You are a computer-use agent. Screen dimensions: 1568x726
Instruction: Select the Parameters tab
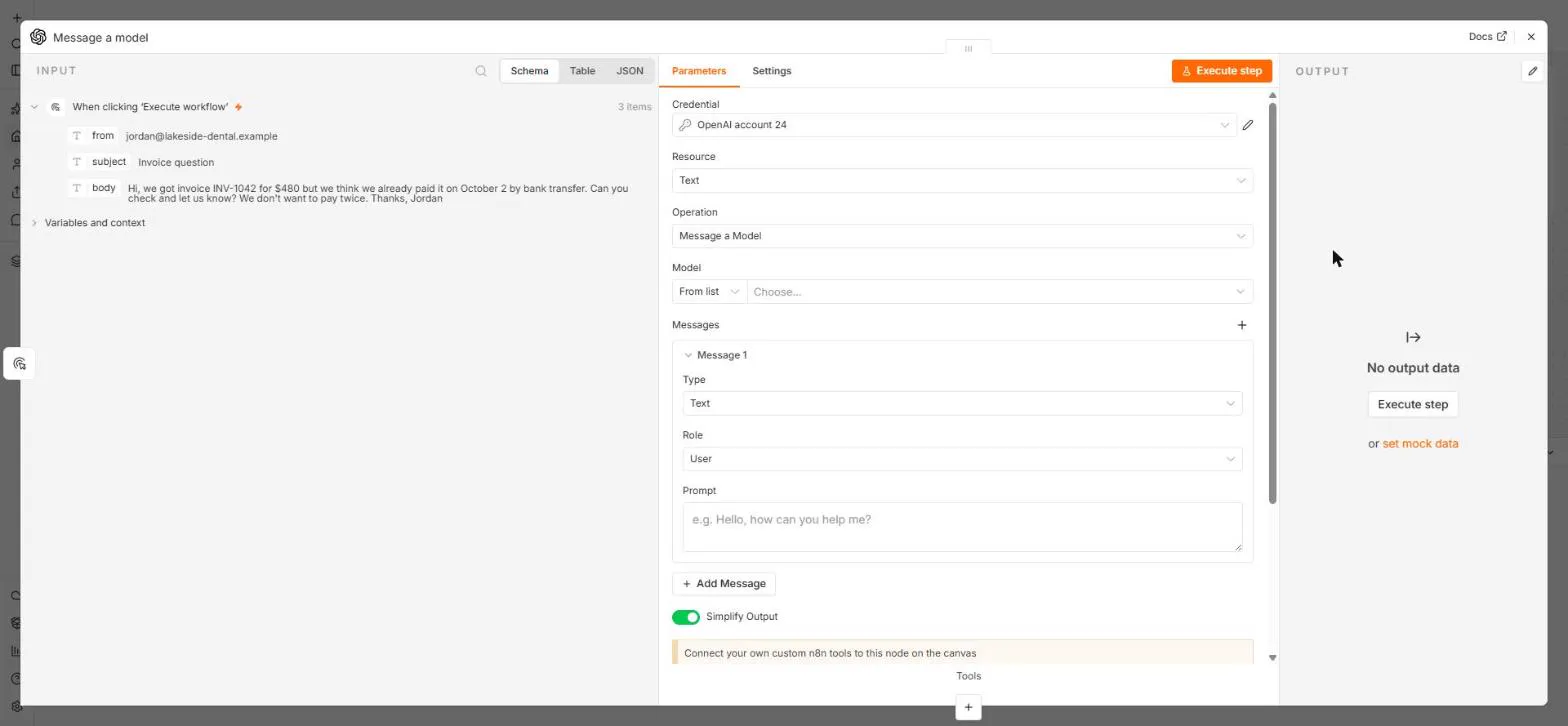point(699,71)
